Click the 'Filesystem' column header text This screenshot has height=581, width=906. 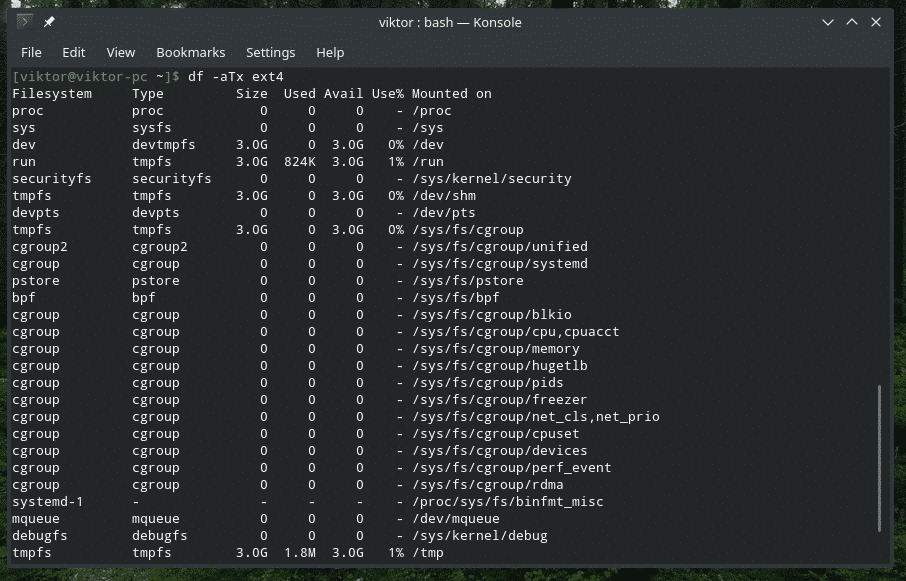point(52,94)
